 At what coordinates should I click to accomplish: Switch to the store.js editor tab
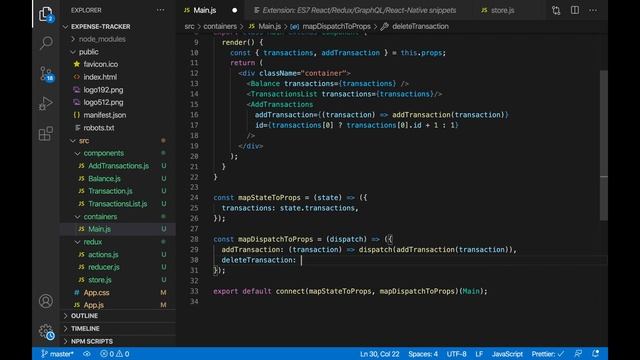[x=502, y=10]
